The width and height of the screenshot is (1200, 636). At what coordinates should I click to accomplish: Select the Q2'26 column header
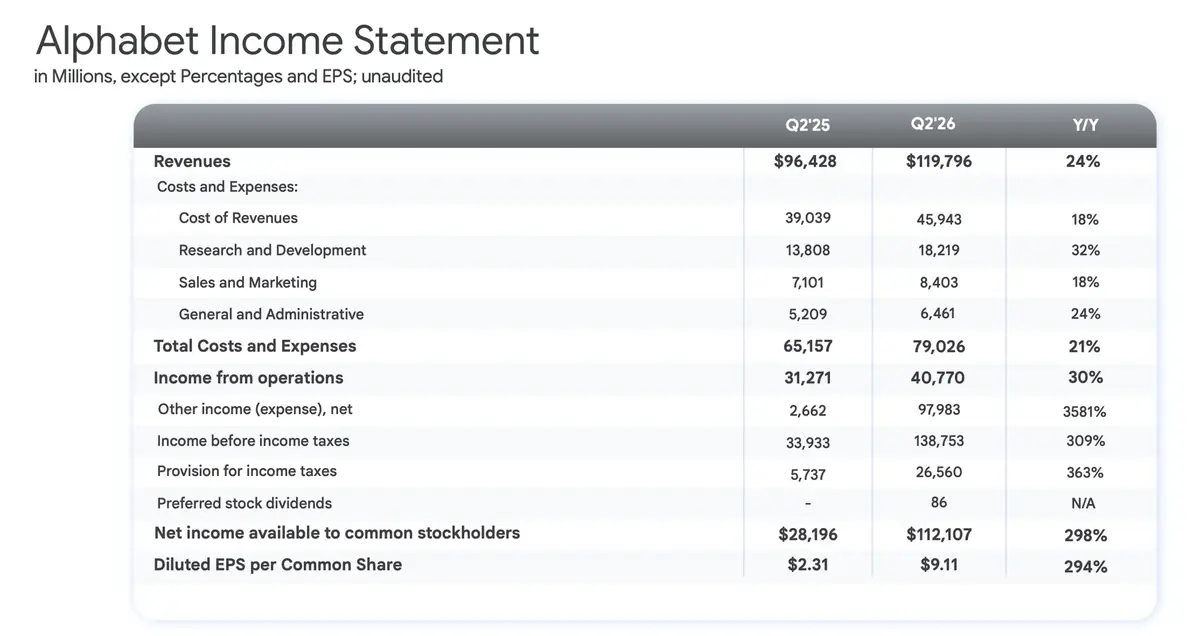pyautogui.click(x=933, y=125)
